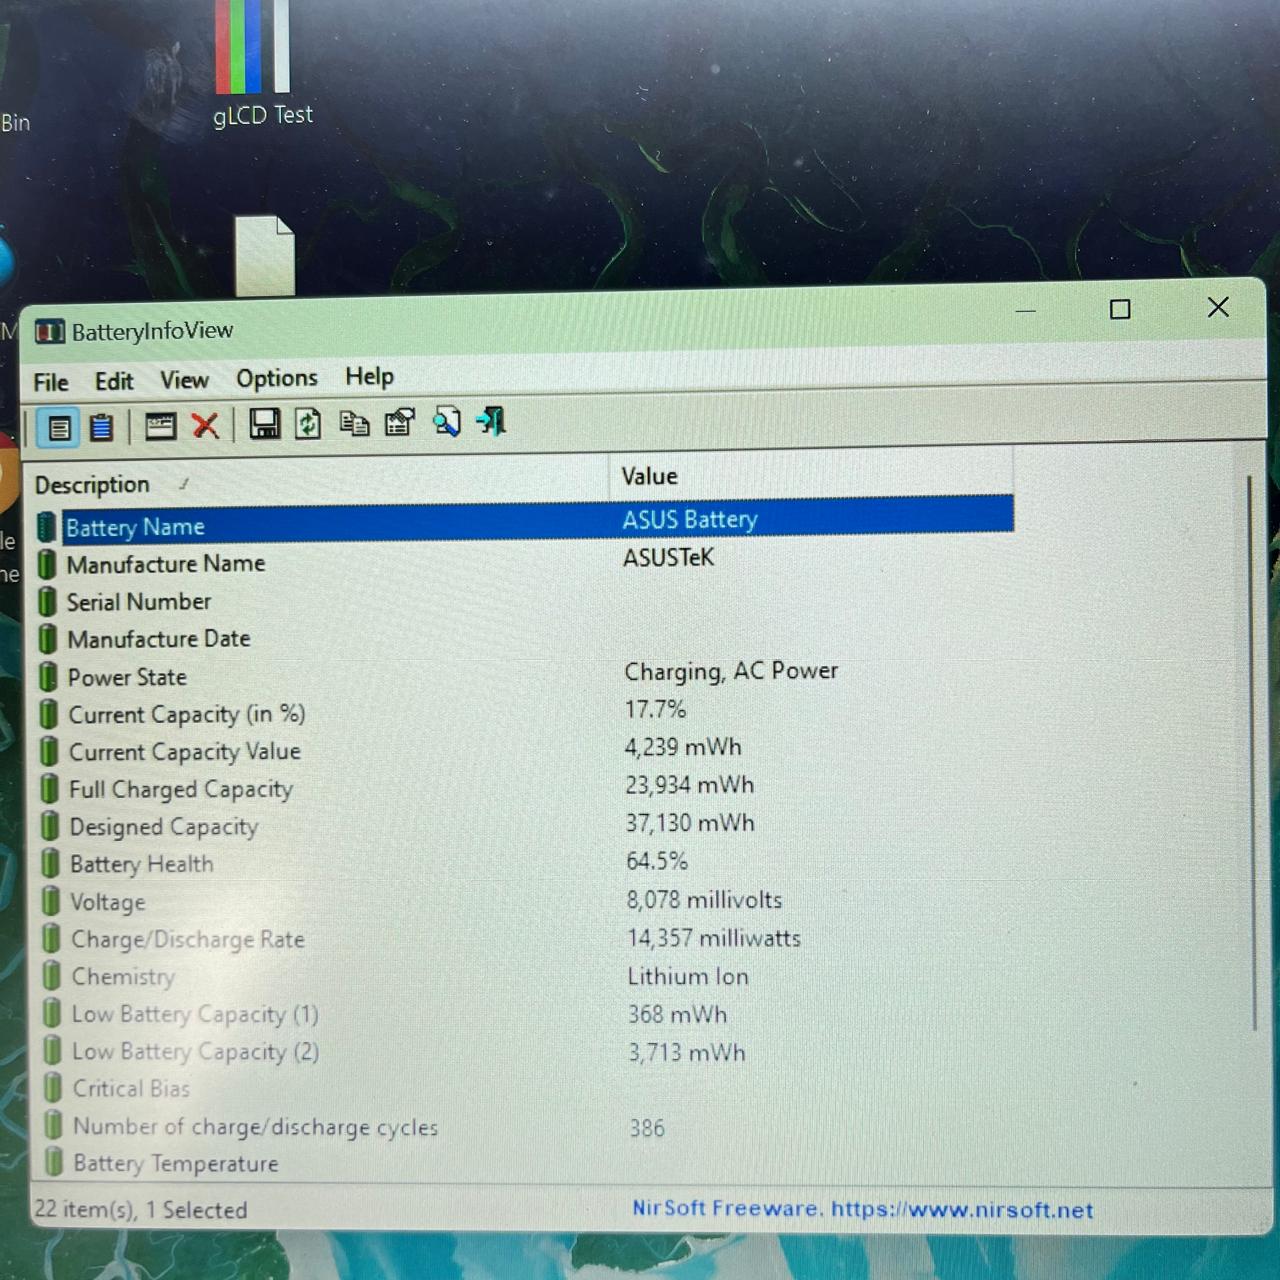Maximize the BatteryInfoView window
This screenshot has width=1280, height=1280.
point(1120,309)
